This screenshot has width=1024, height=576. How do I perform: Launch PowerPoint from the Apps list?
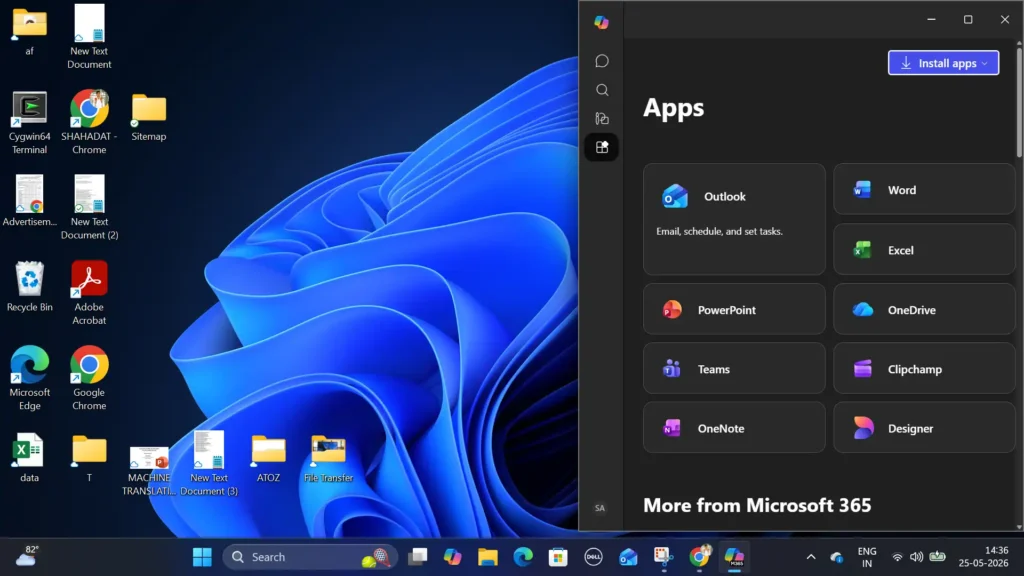734,310
